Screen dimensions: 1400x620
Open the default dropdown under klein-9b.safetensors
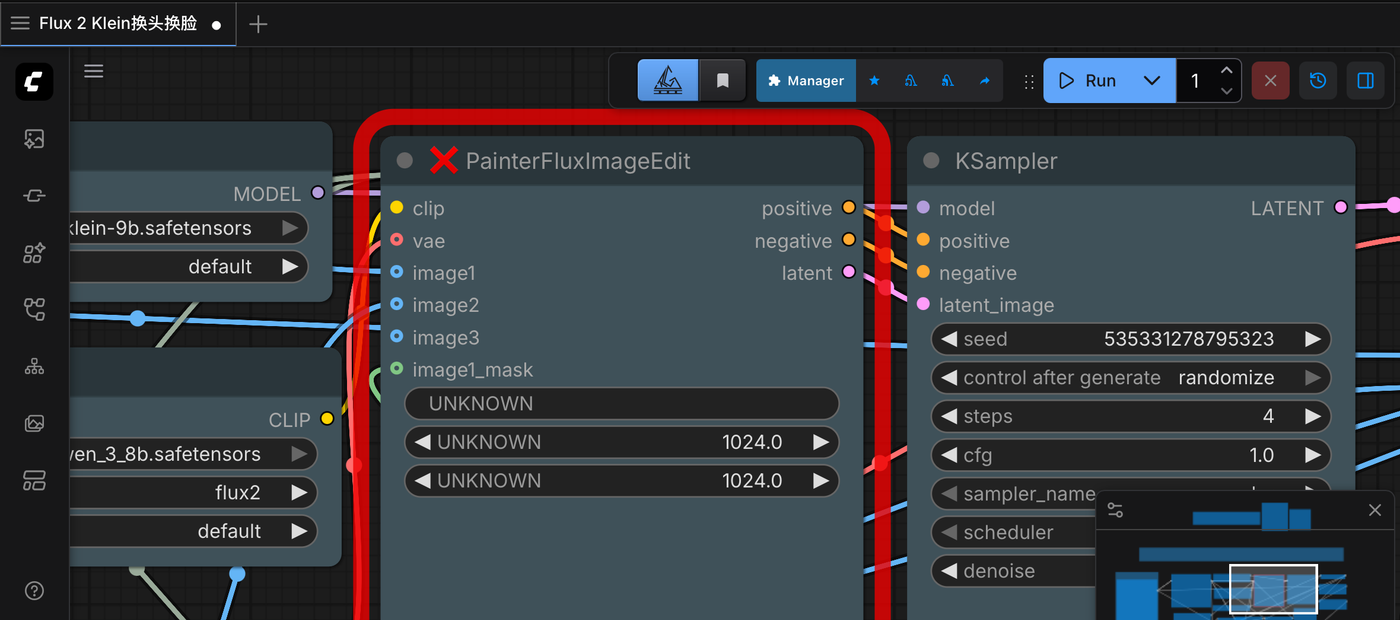pos(189,267)
